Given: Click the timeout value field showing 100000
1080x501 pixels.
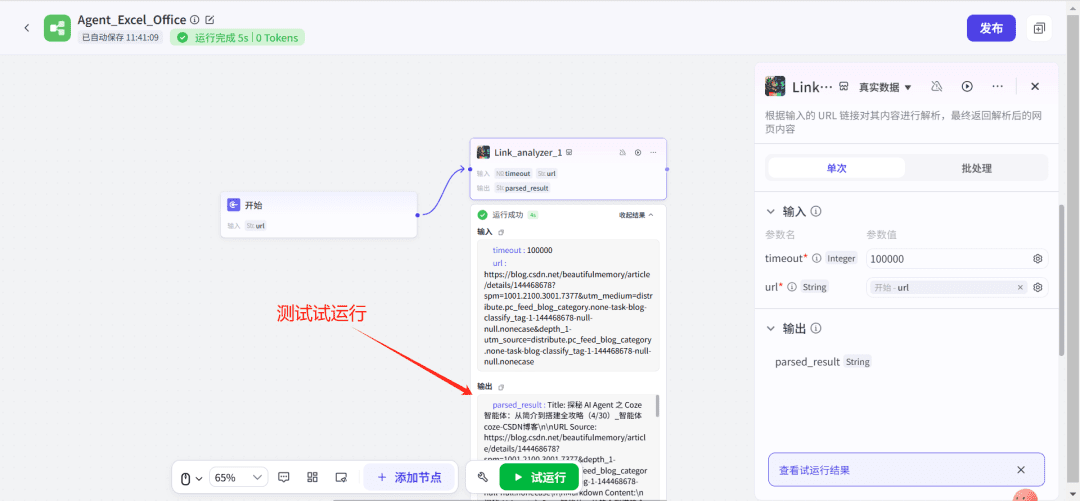Looking at the screenshot, I should 945,259.
